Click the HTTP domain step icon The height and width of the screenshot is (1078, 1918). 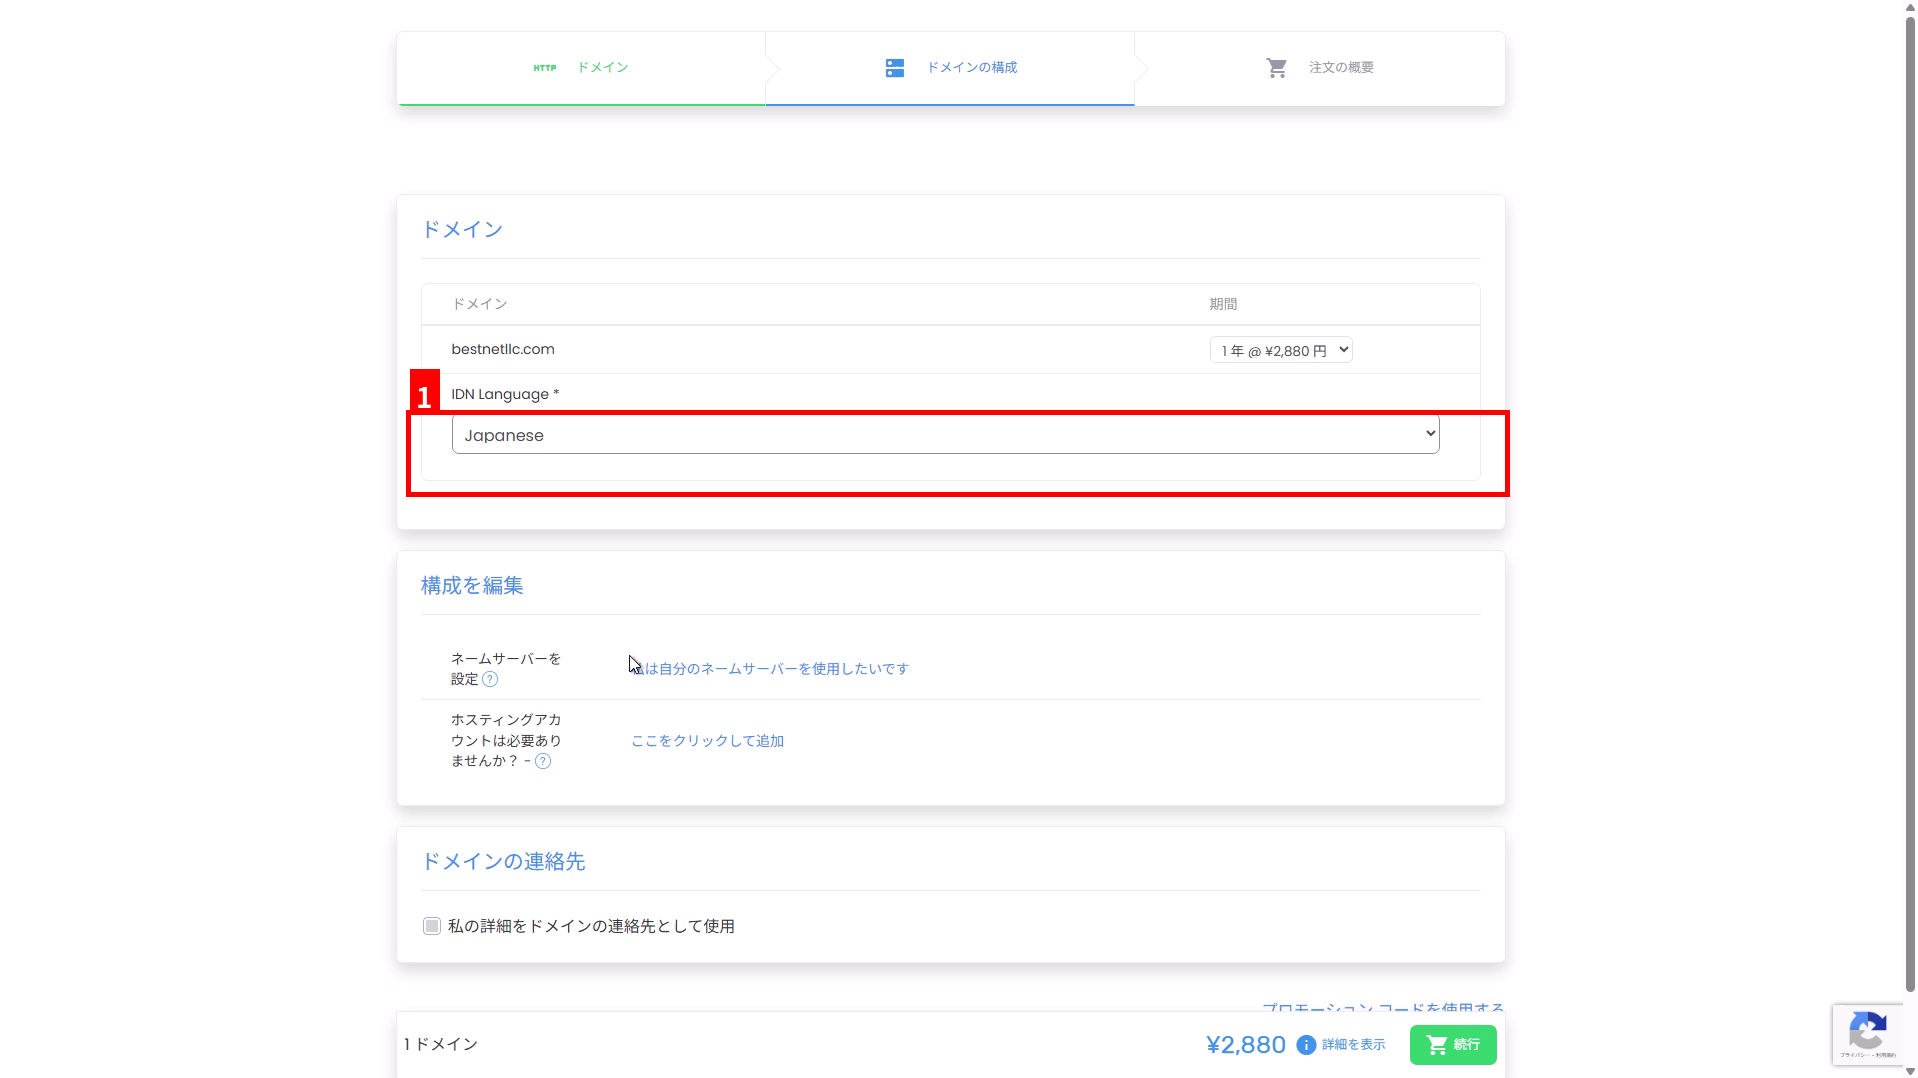[x=544, y=68]
